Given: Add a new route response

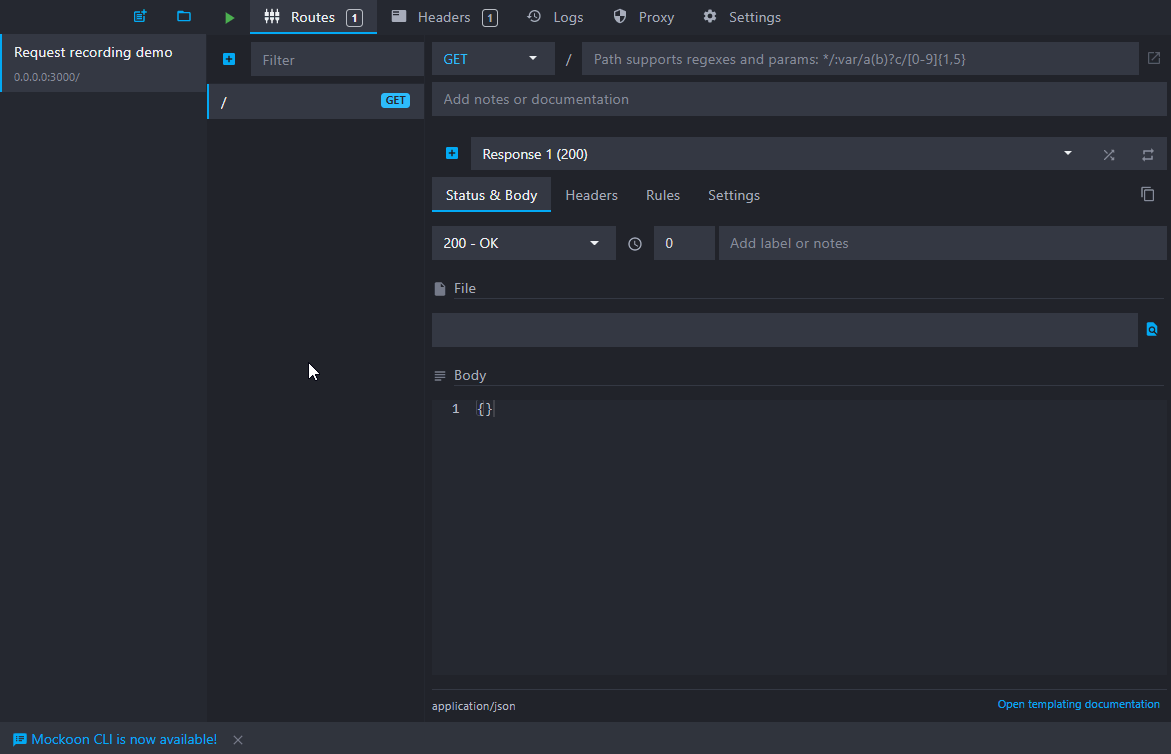Looking at the screenshot, I should click(x=452, y=154).
